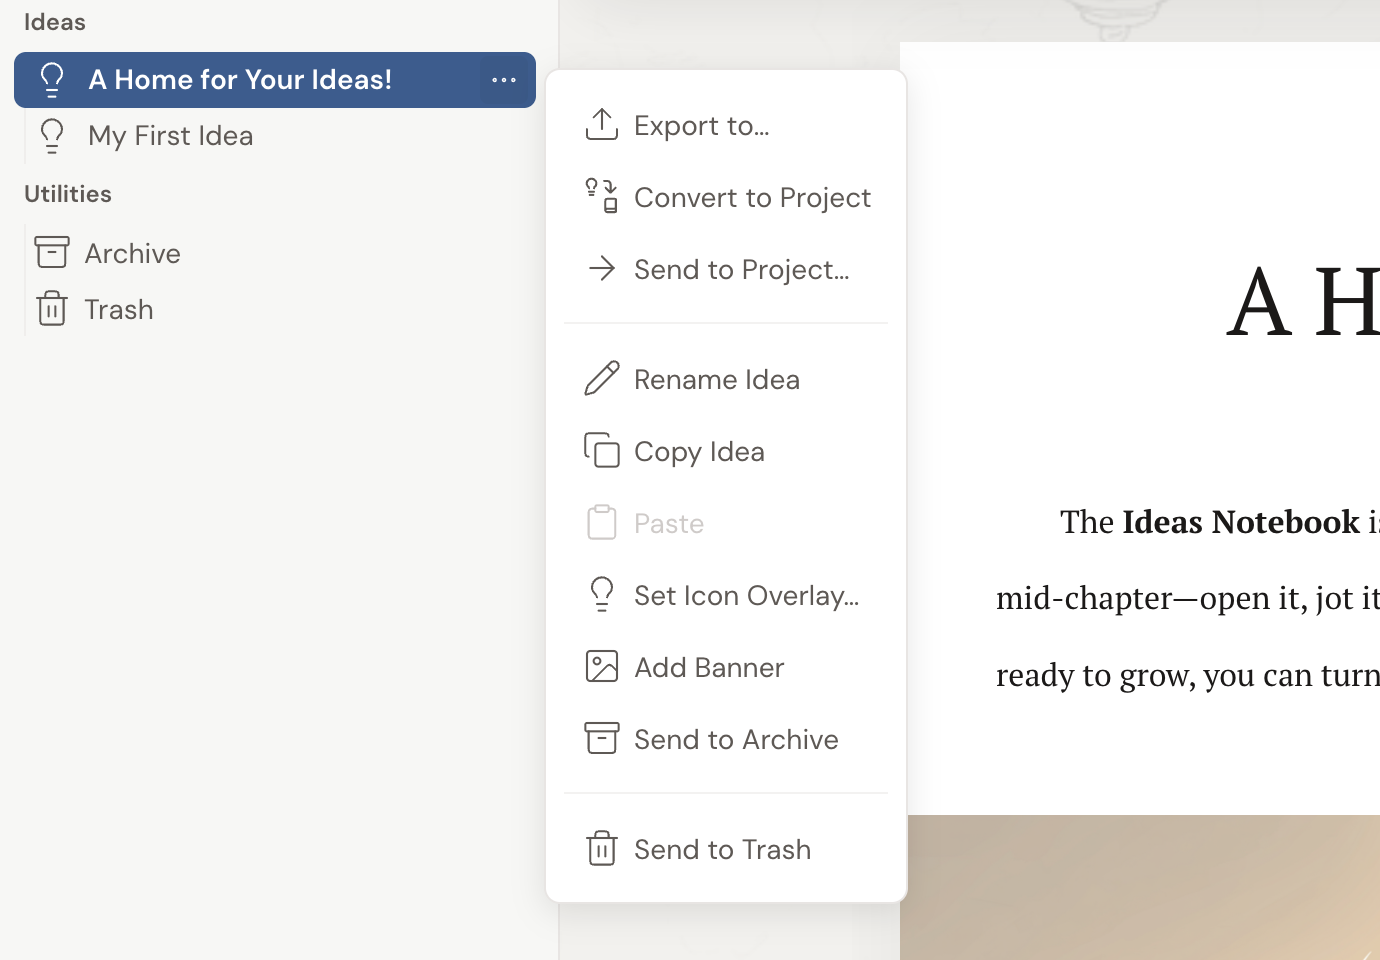Click the Send to Archive box icon
This screenshot has height=960, width=1380.
(601, 738)
